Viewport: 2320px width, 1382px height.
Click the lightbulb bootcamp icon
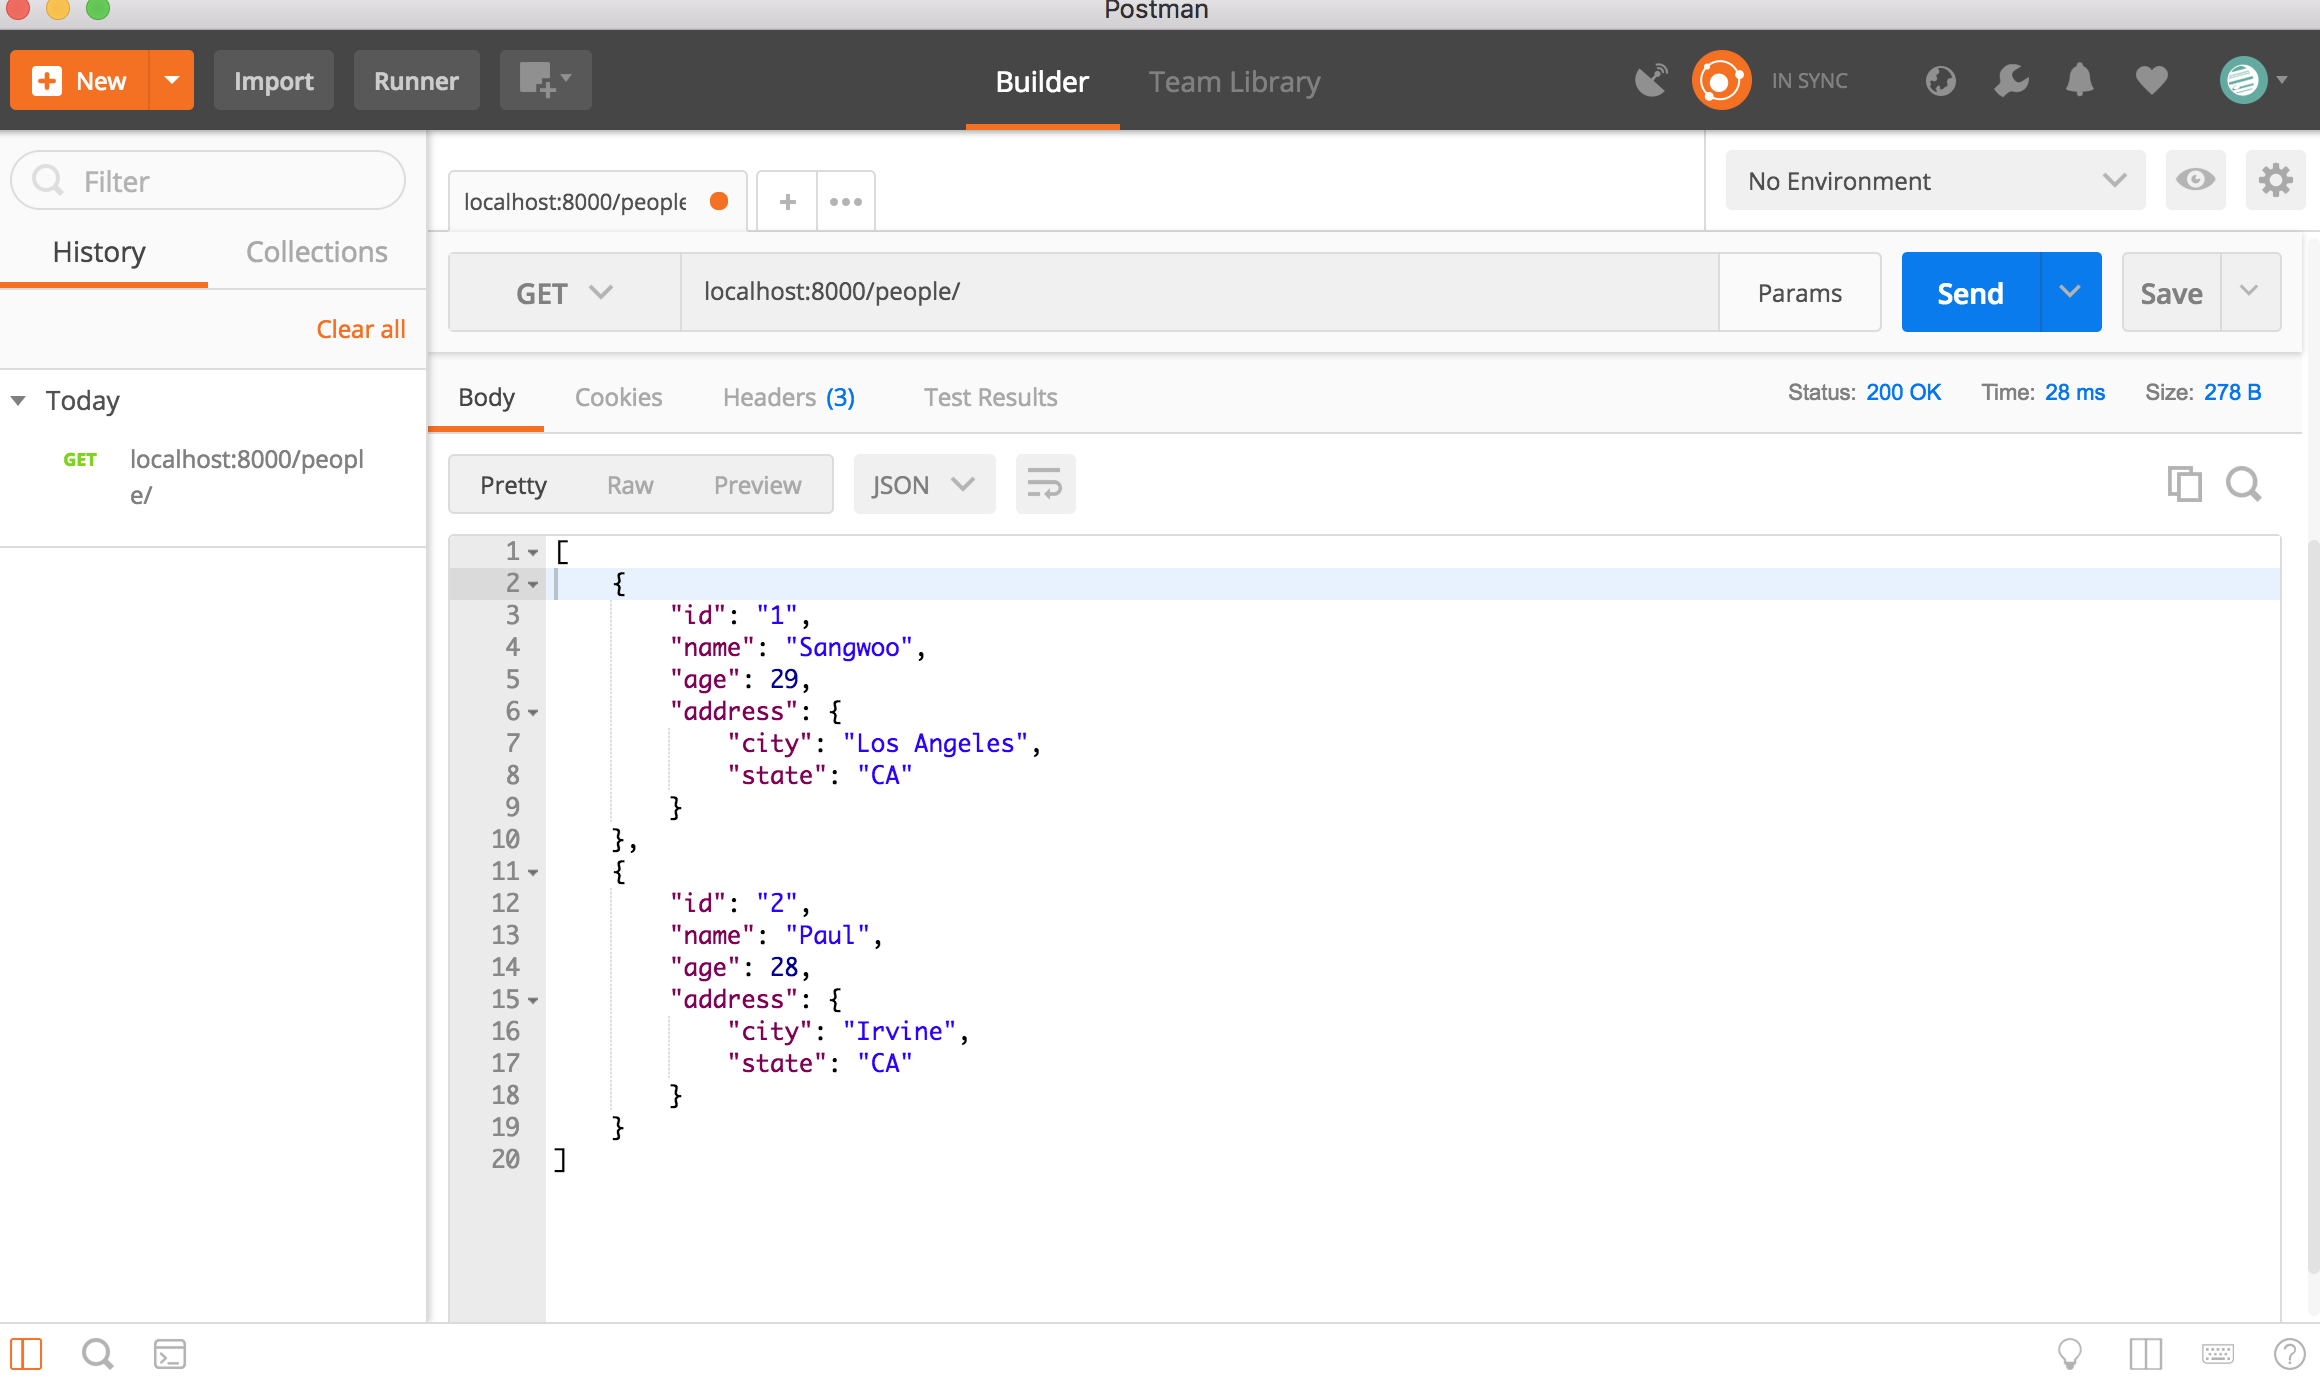click(x=2069, y=1354)
